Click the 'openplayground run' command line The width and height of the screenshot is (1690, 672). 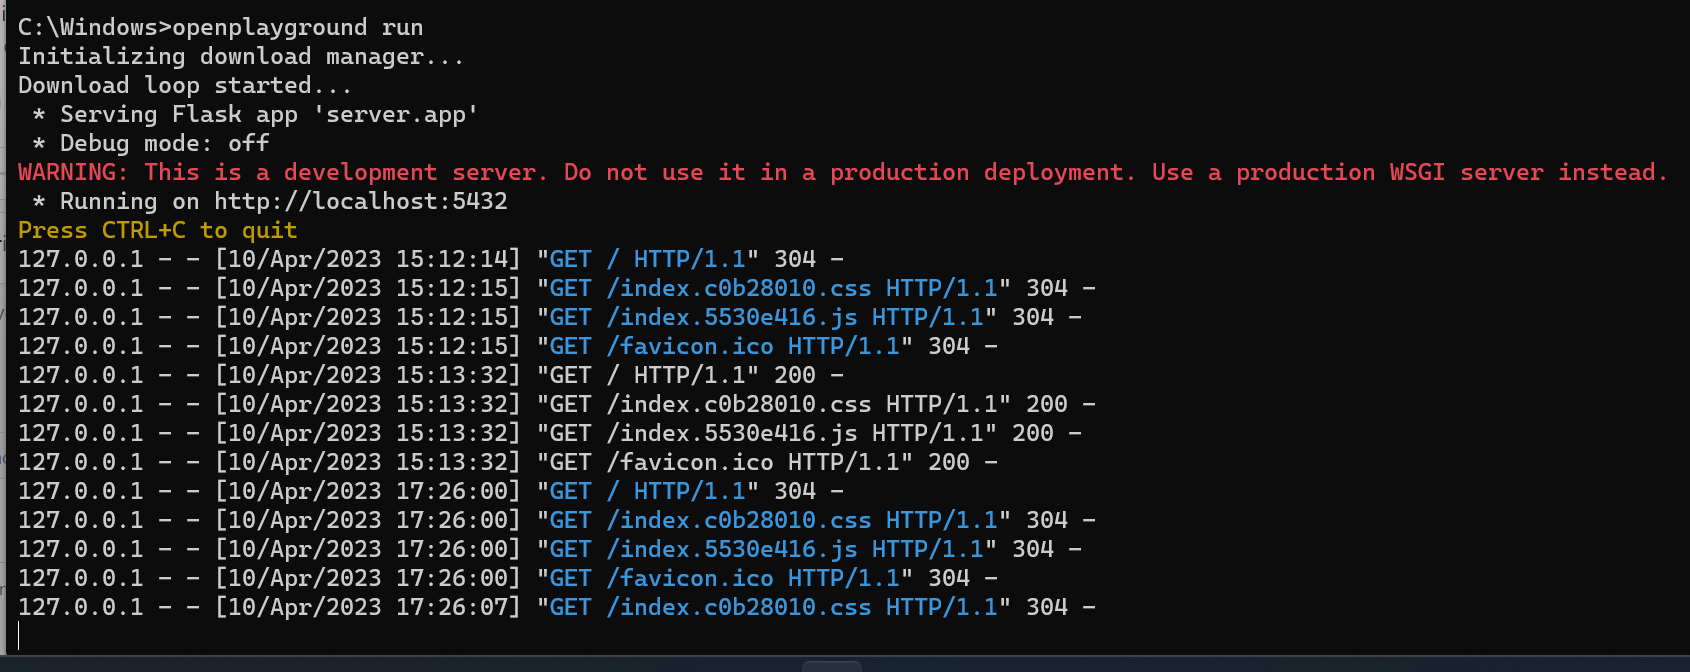coord(220,27)
